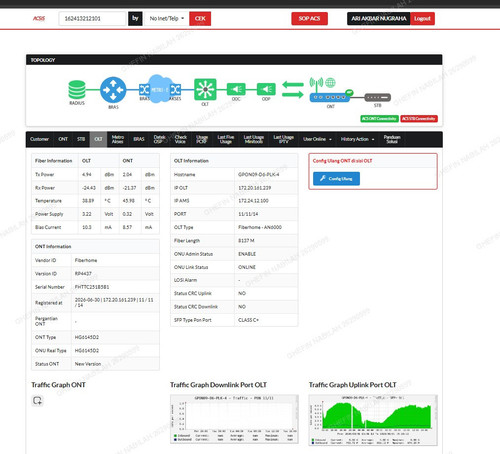Screen dimensions: 500x454
Task: Click the BRAS router icon in topology
Action: [113, 90]
